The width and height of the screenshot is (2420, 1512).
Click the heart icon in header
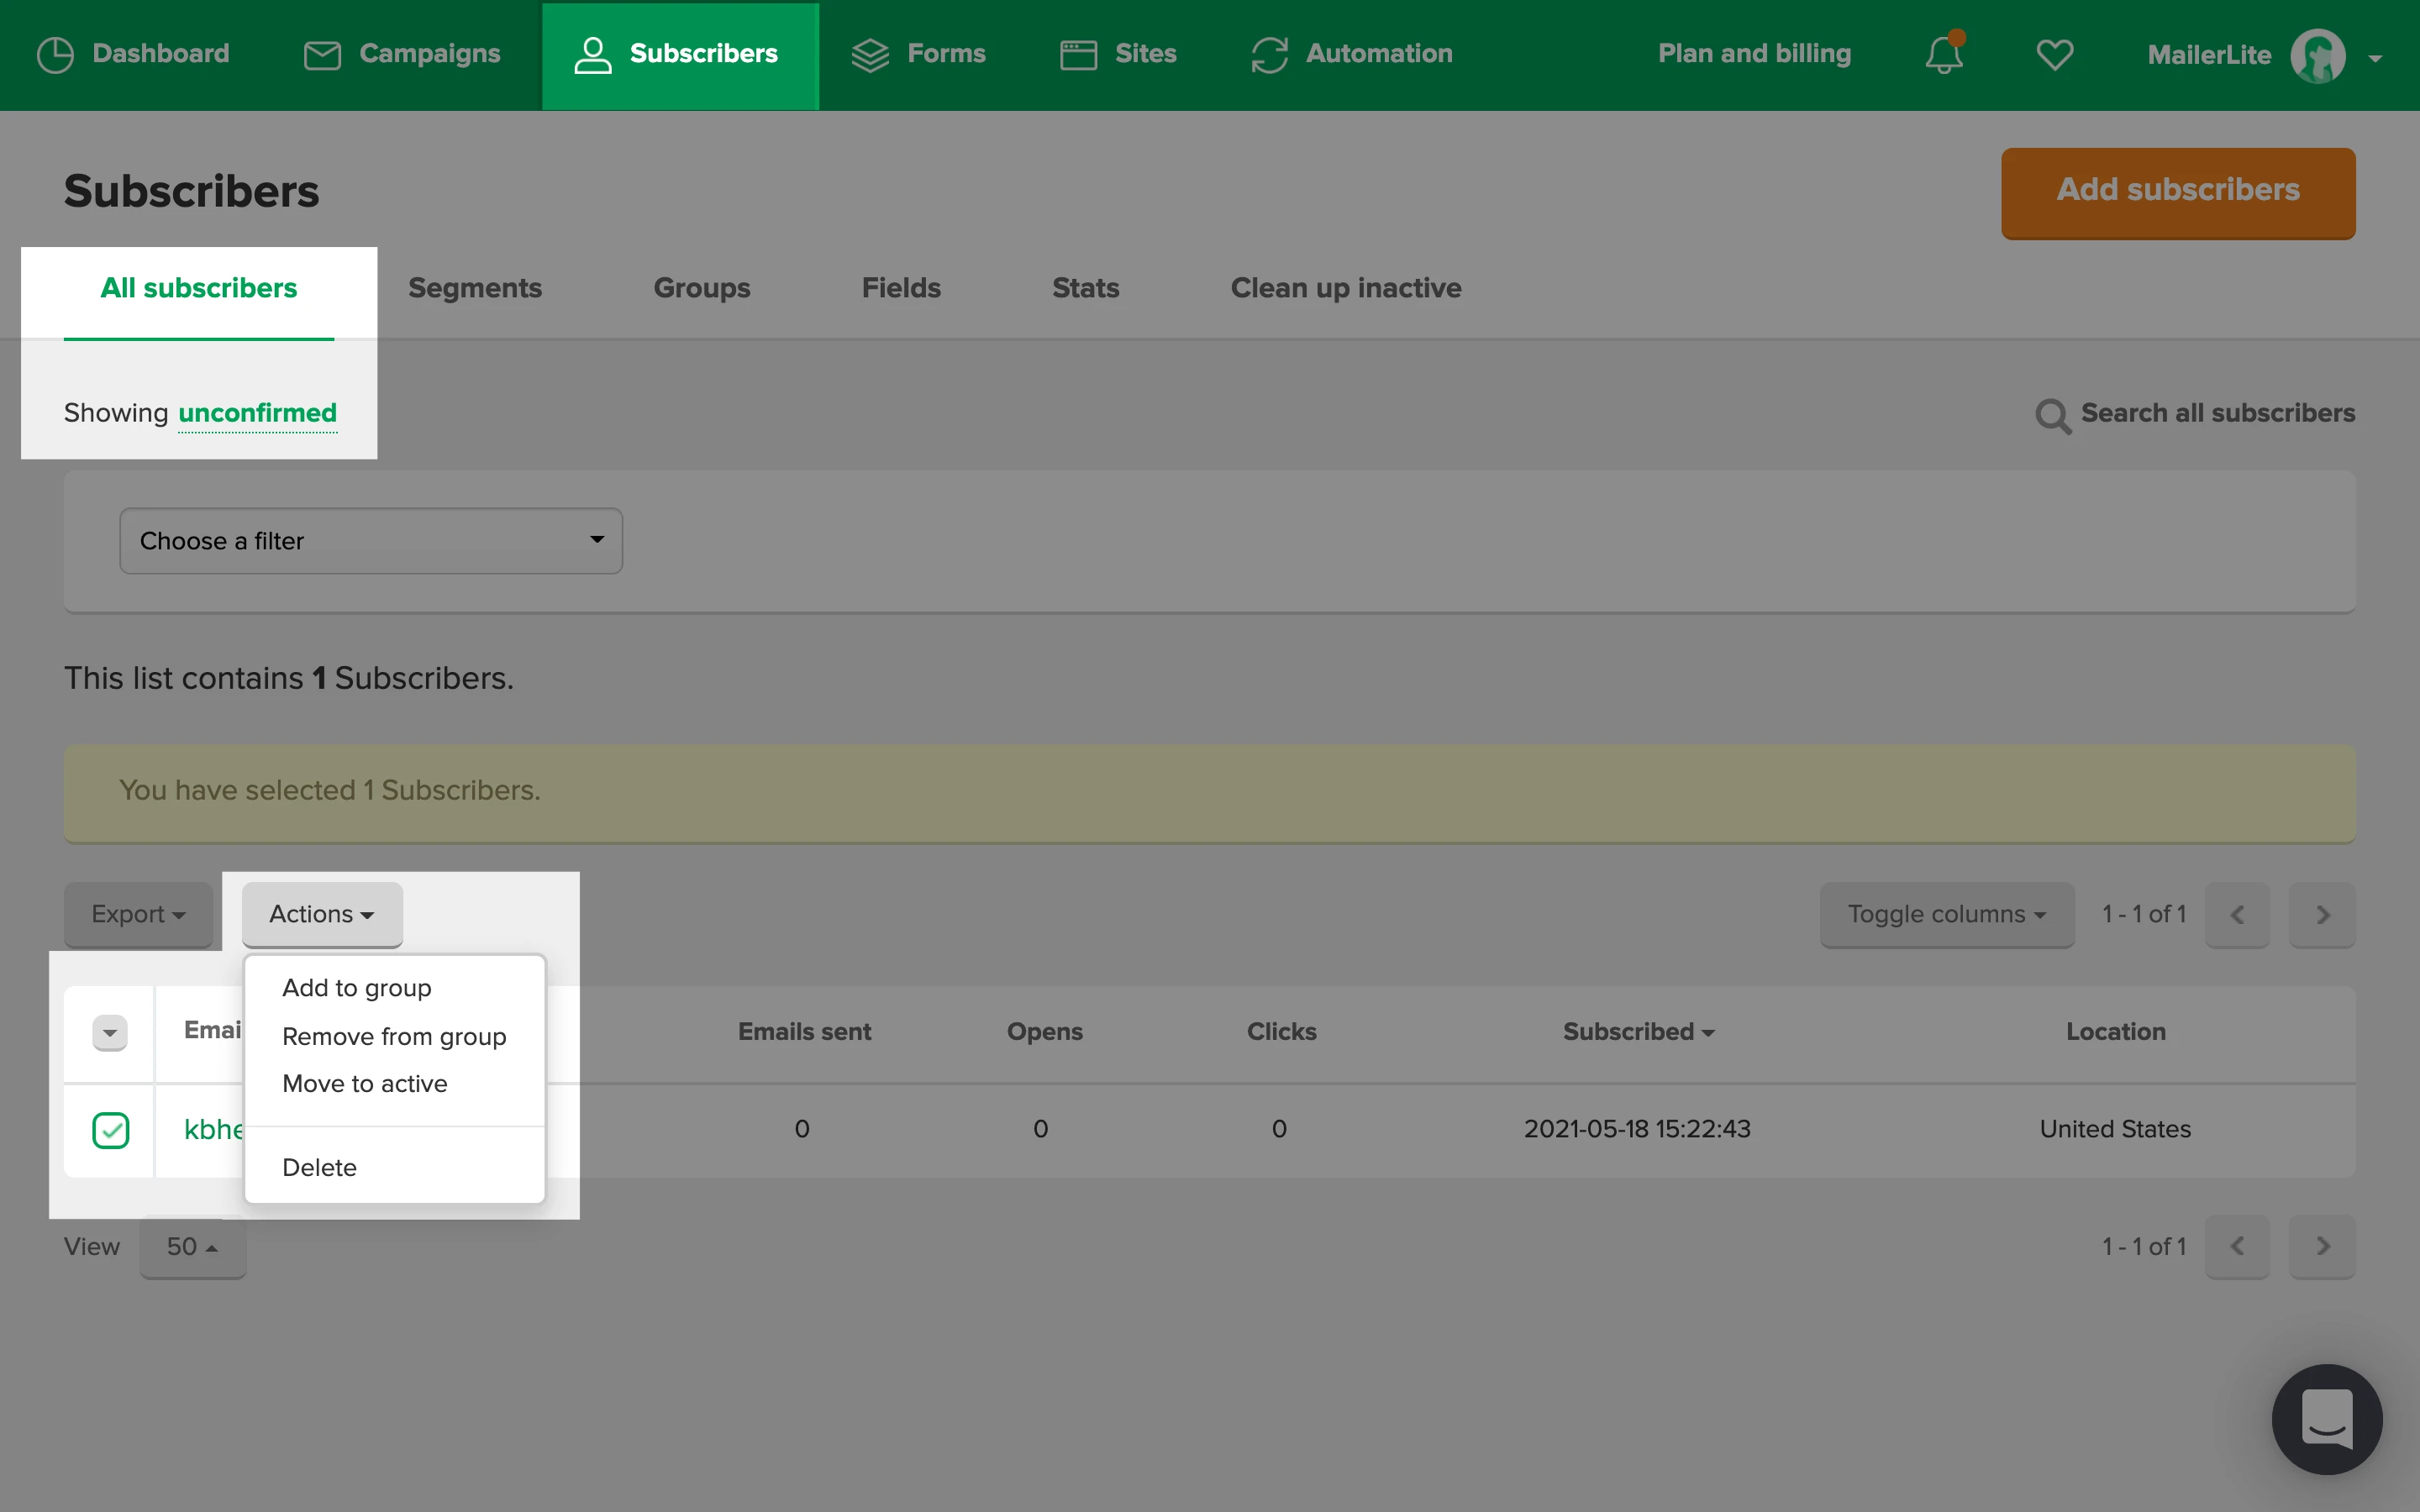pos(2054,54)
